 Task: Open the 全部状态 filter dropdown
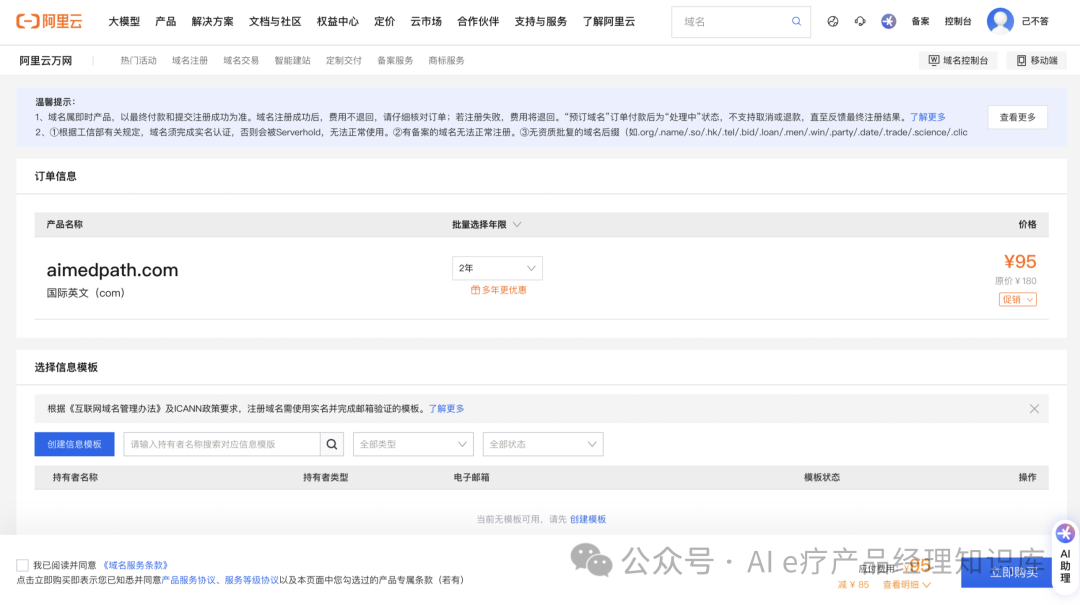pos(543,444)
